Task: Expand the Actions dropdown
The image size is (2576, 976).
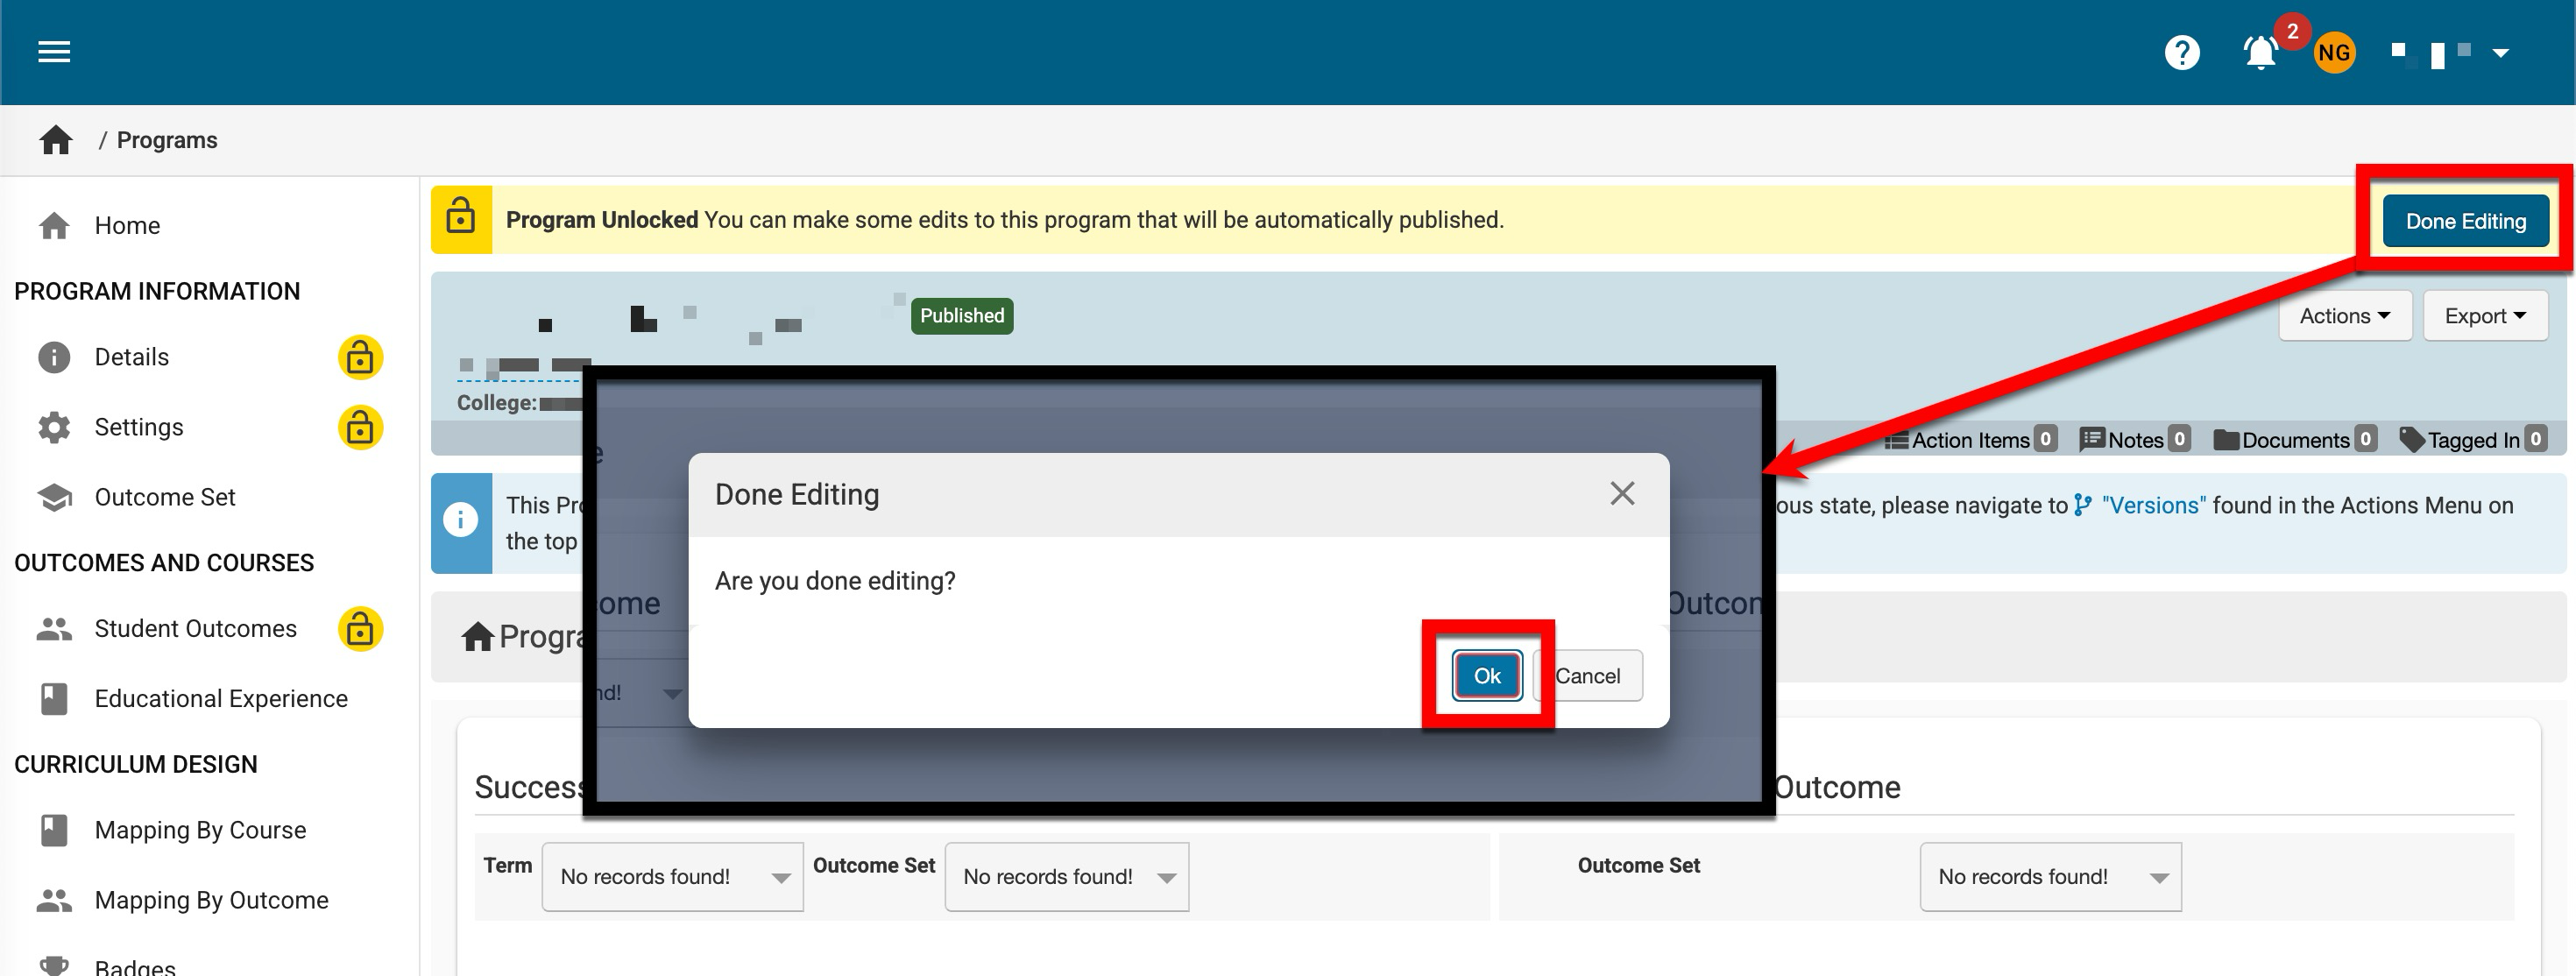Action: coord(2344,316)
